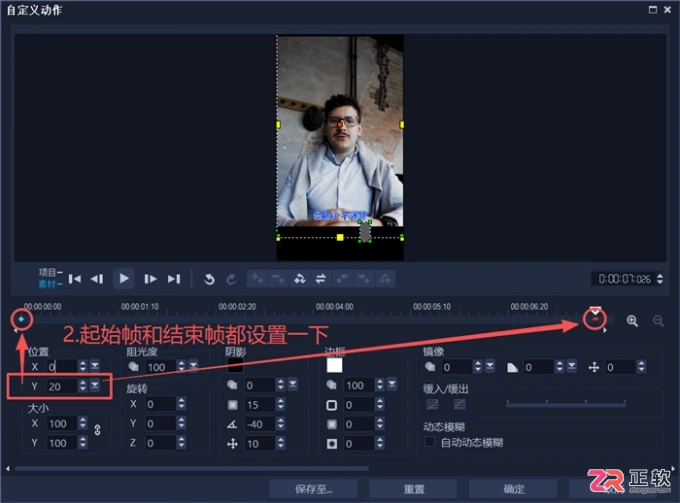Click the second ease-out graph icon

click(460, 404)
